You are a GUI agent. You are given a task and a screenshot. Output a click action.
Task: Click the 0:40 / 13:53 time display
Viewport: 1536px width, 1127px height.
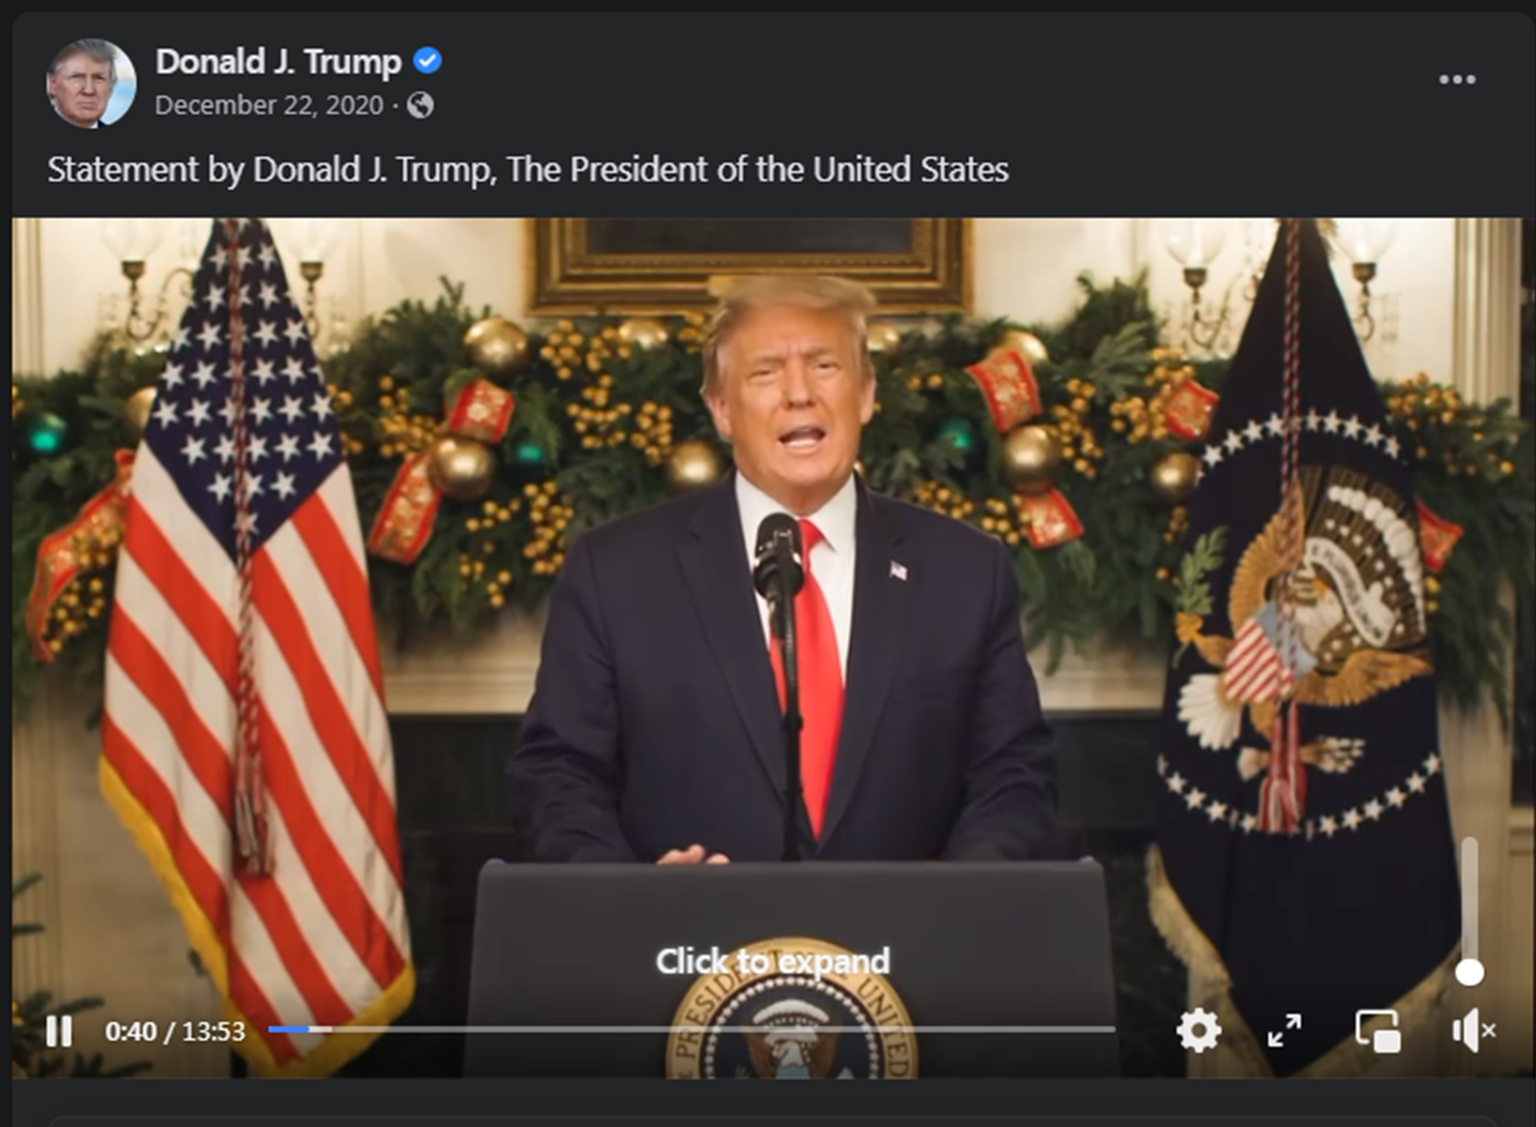click(x=175, y=1031)
